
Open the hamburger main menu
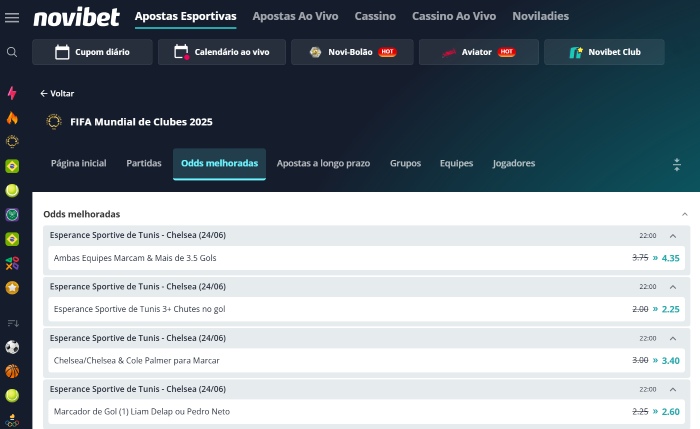[12, 18]
